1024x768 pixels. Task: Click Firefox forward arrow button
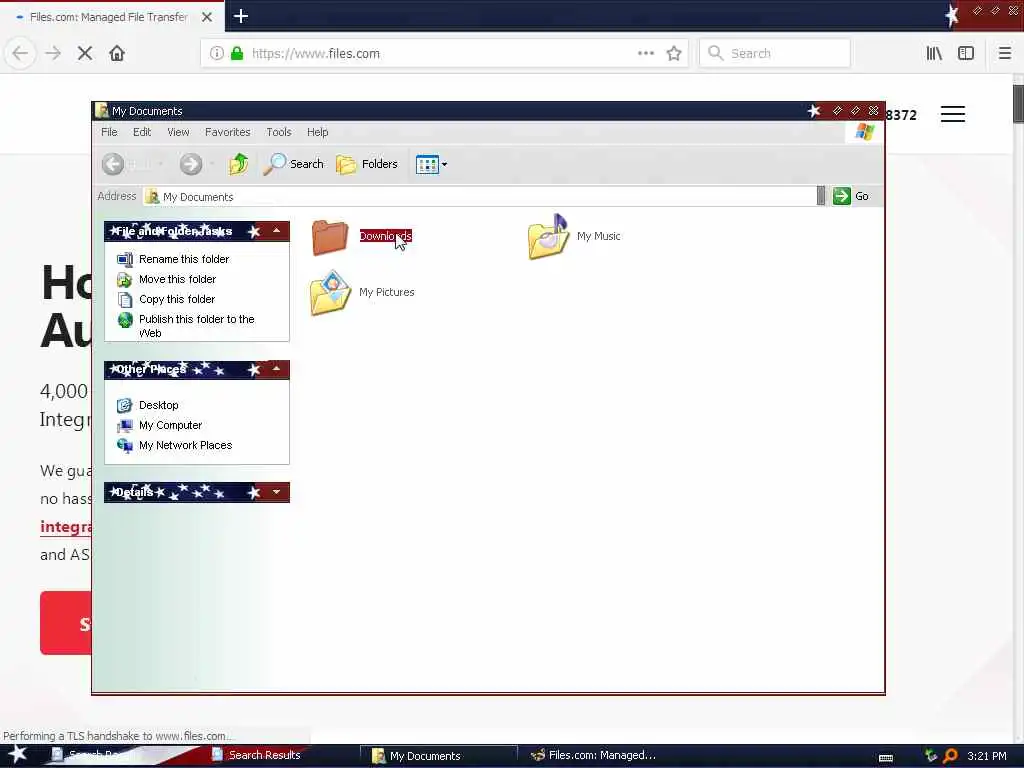(53, 54)
